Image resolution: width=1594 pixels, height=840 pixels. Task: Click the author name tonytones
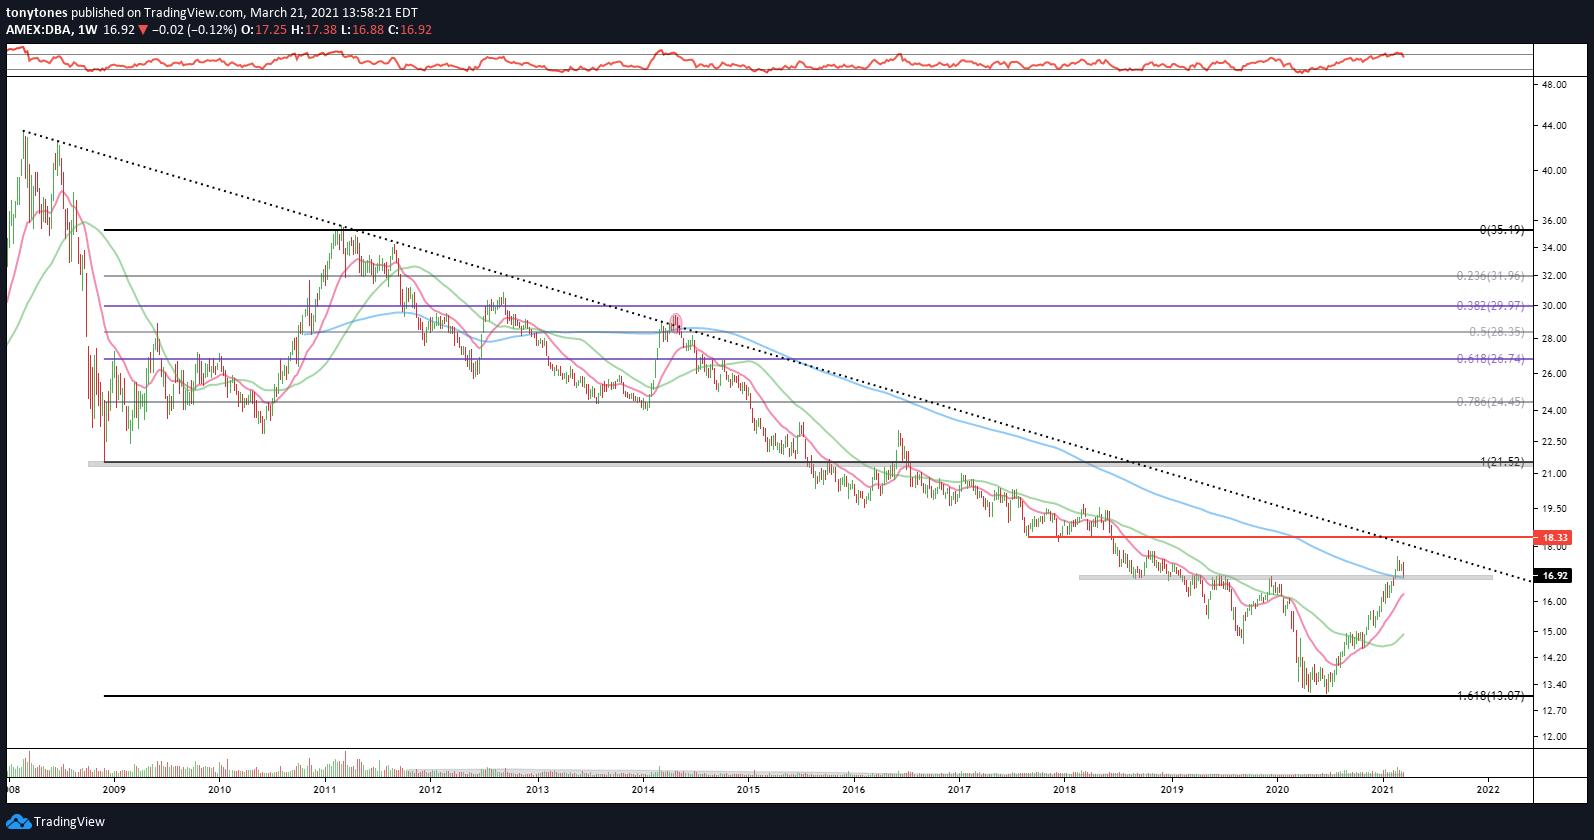click(x=37, y=13)
